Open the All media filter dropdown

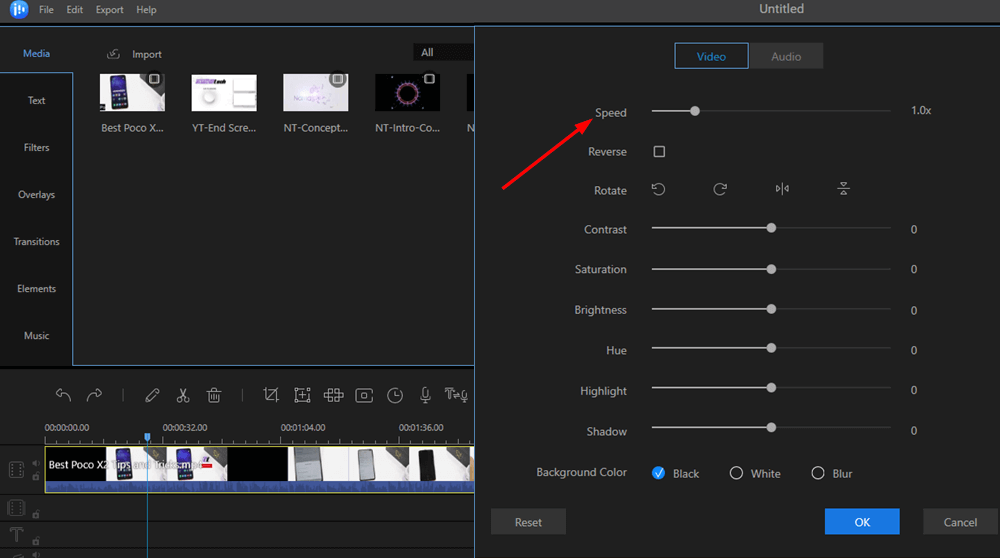tap(443, 53)
